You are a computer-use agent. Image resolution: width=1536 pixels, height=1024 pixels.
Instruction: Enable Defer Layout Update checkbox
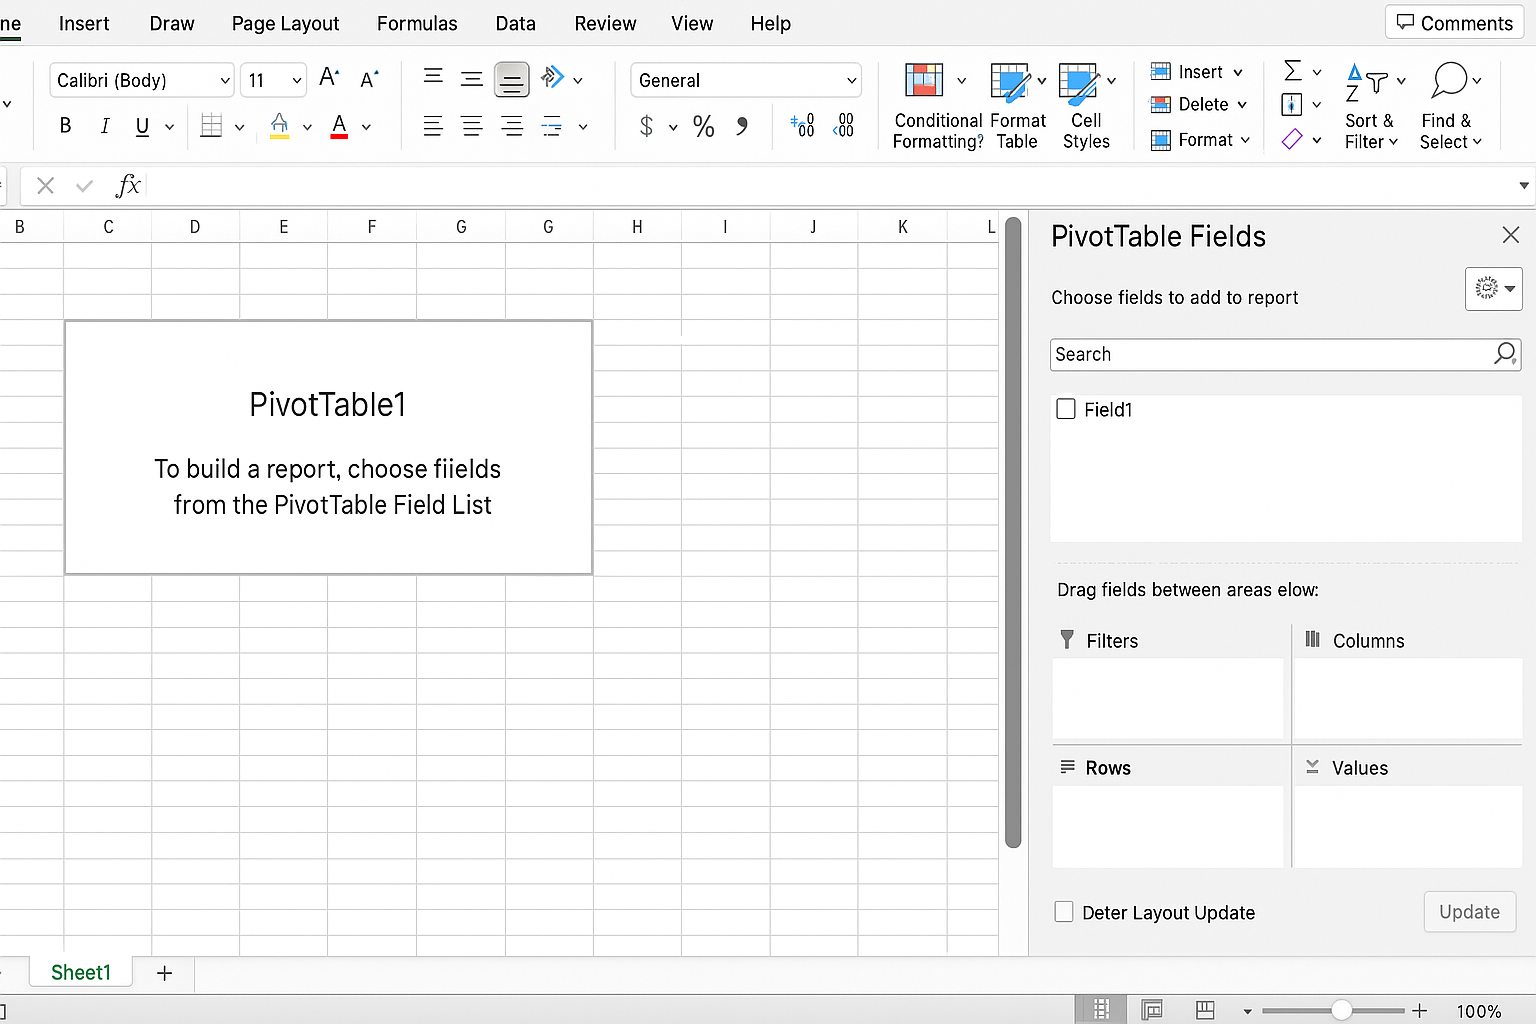coord(1064,912)
